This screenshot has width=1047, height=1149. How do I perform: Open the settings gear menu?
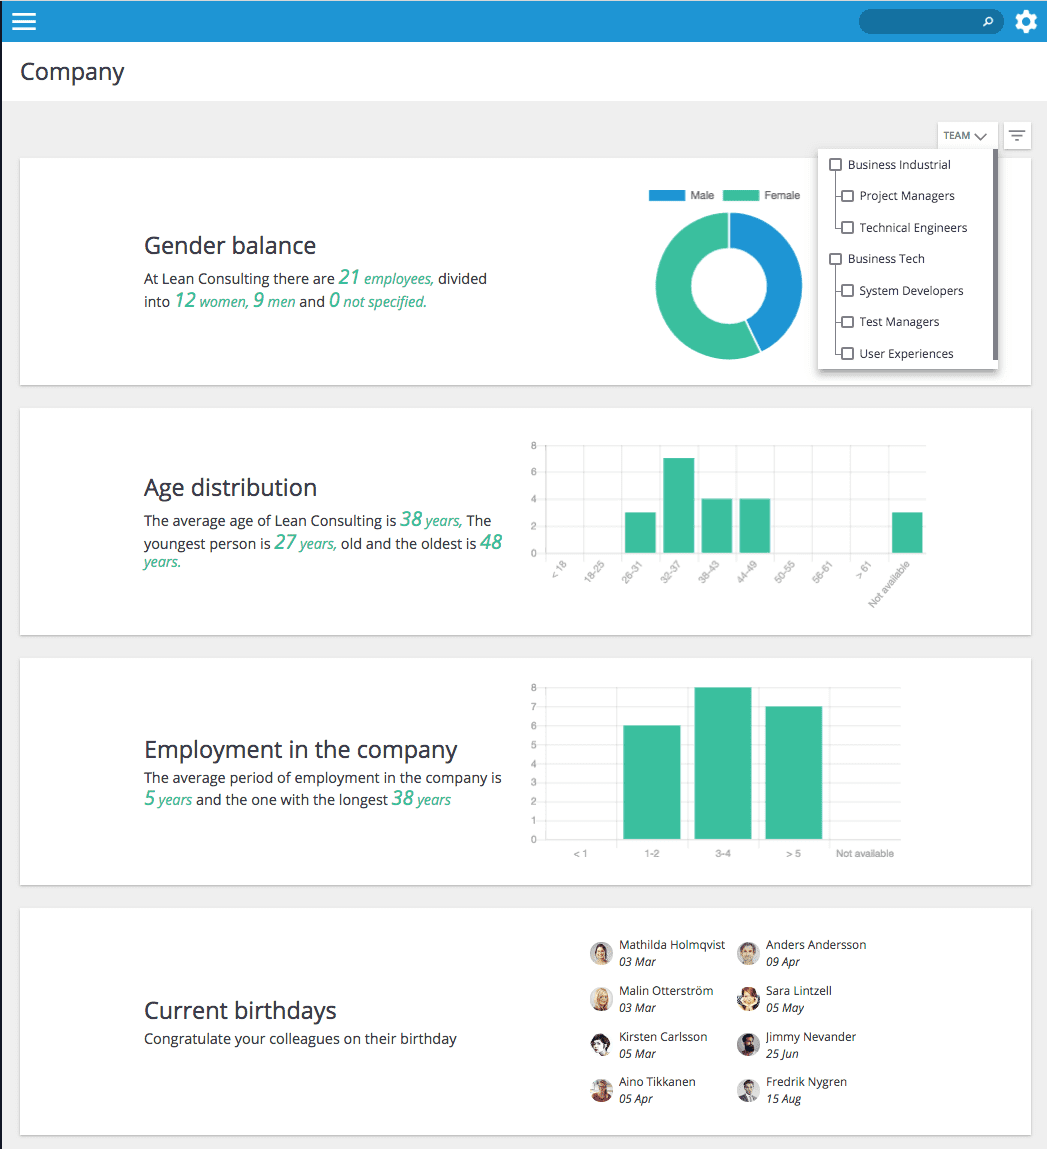[x=1026, y=21]
